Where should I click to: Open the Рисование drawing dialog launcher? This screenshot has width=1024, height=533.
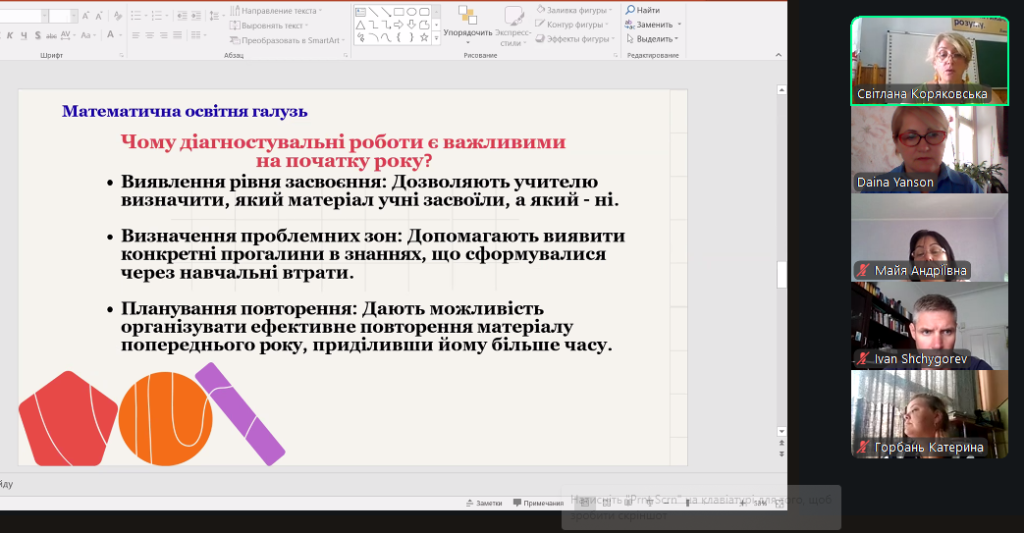pos(615,56)
